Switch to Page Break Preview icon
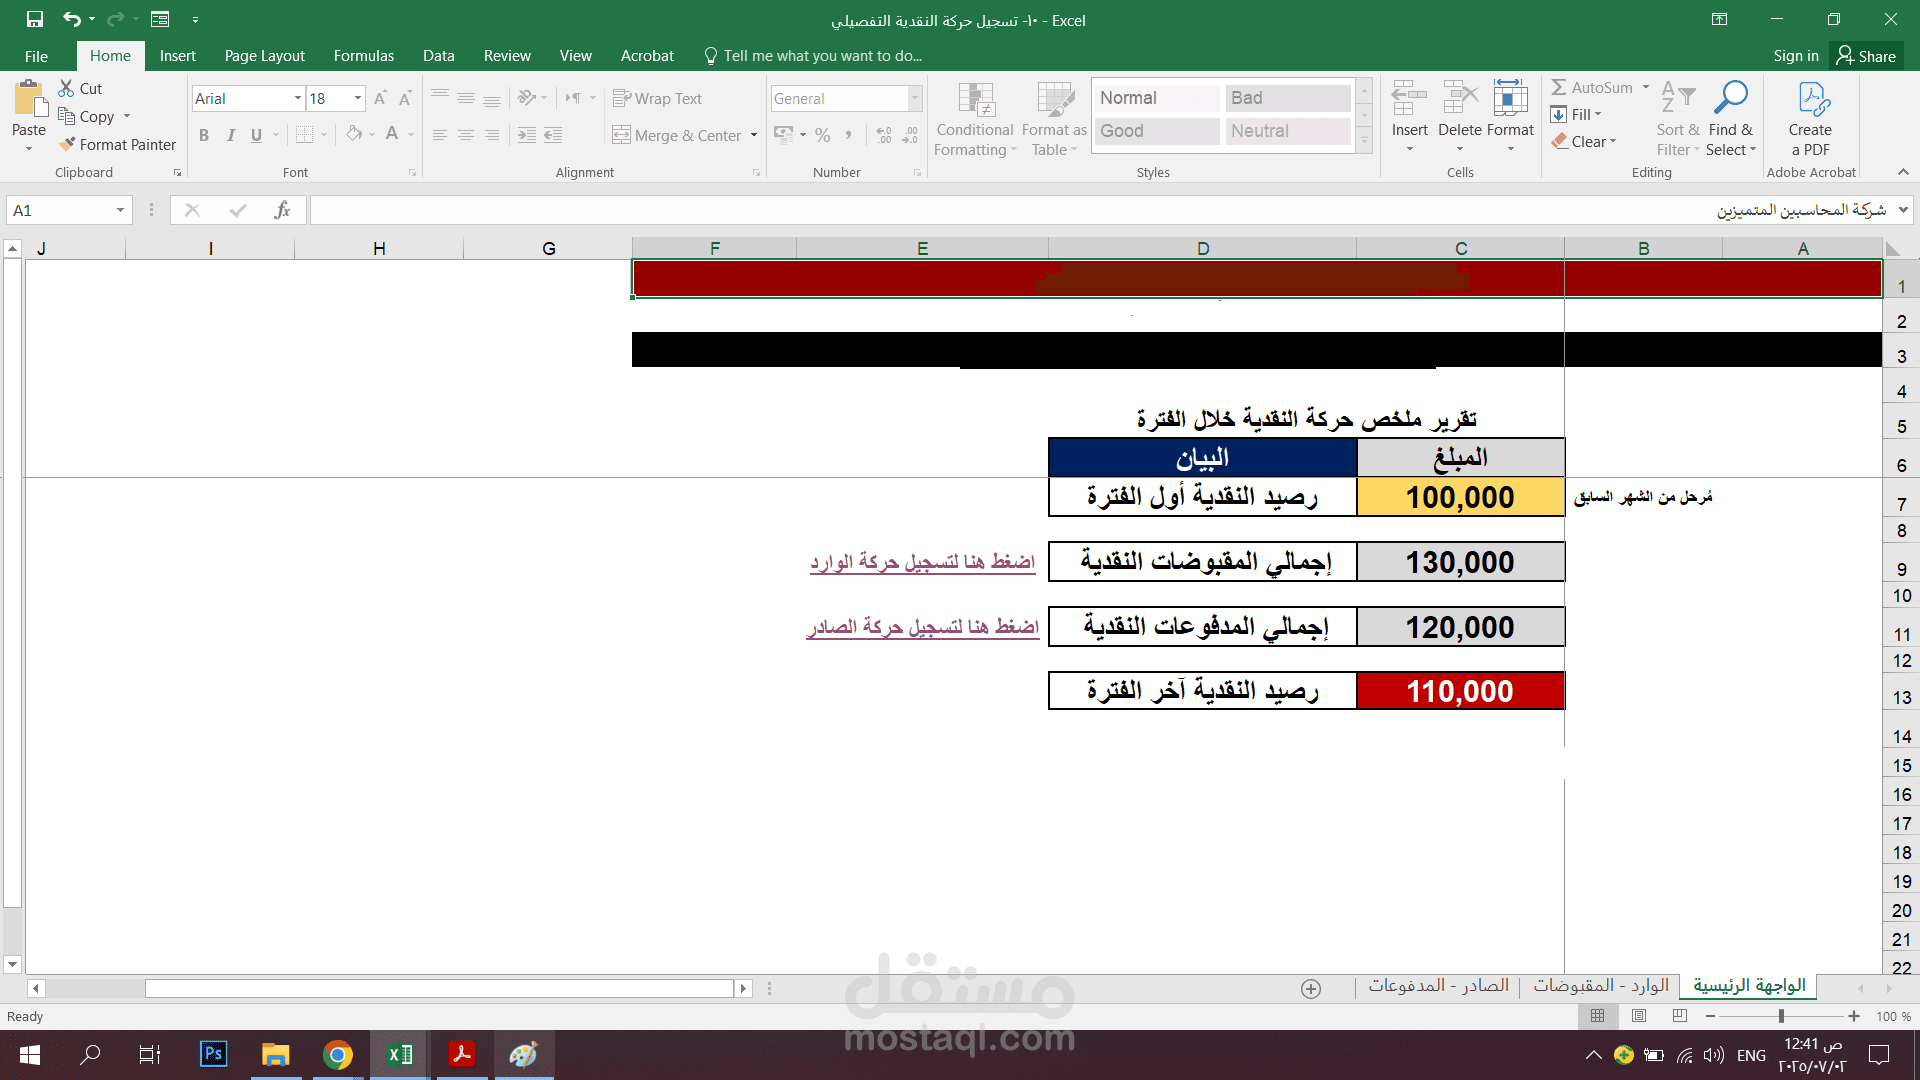Screen dimensions: 1920x1080 click(1679, 1016)
